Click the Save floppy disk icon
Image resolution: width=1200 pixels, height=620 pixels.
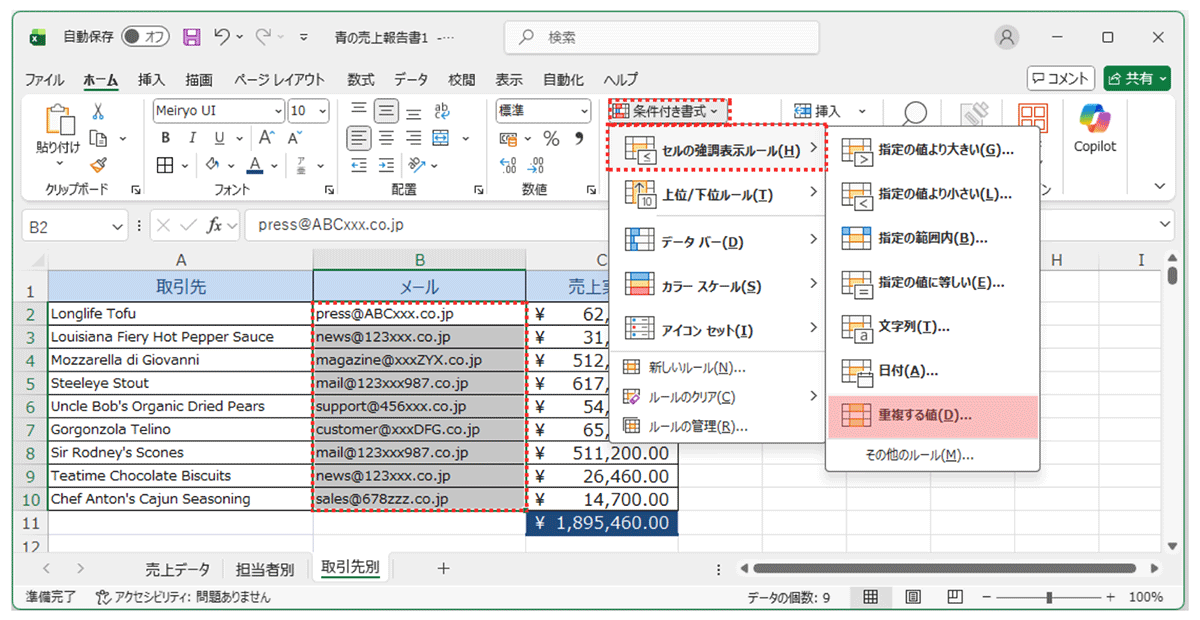tap(192, 37)
